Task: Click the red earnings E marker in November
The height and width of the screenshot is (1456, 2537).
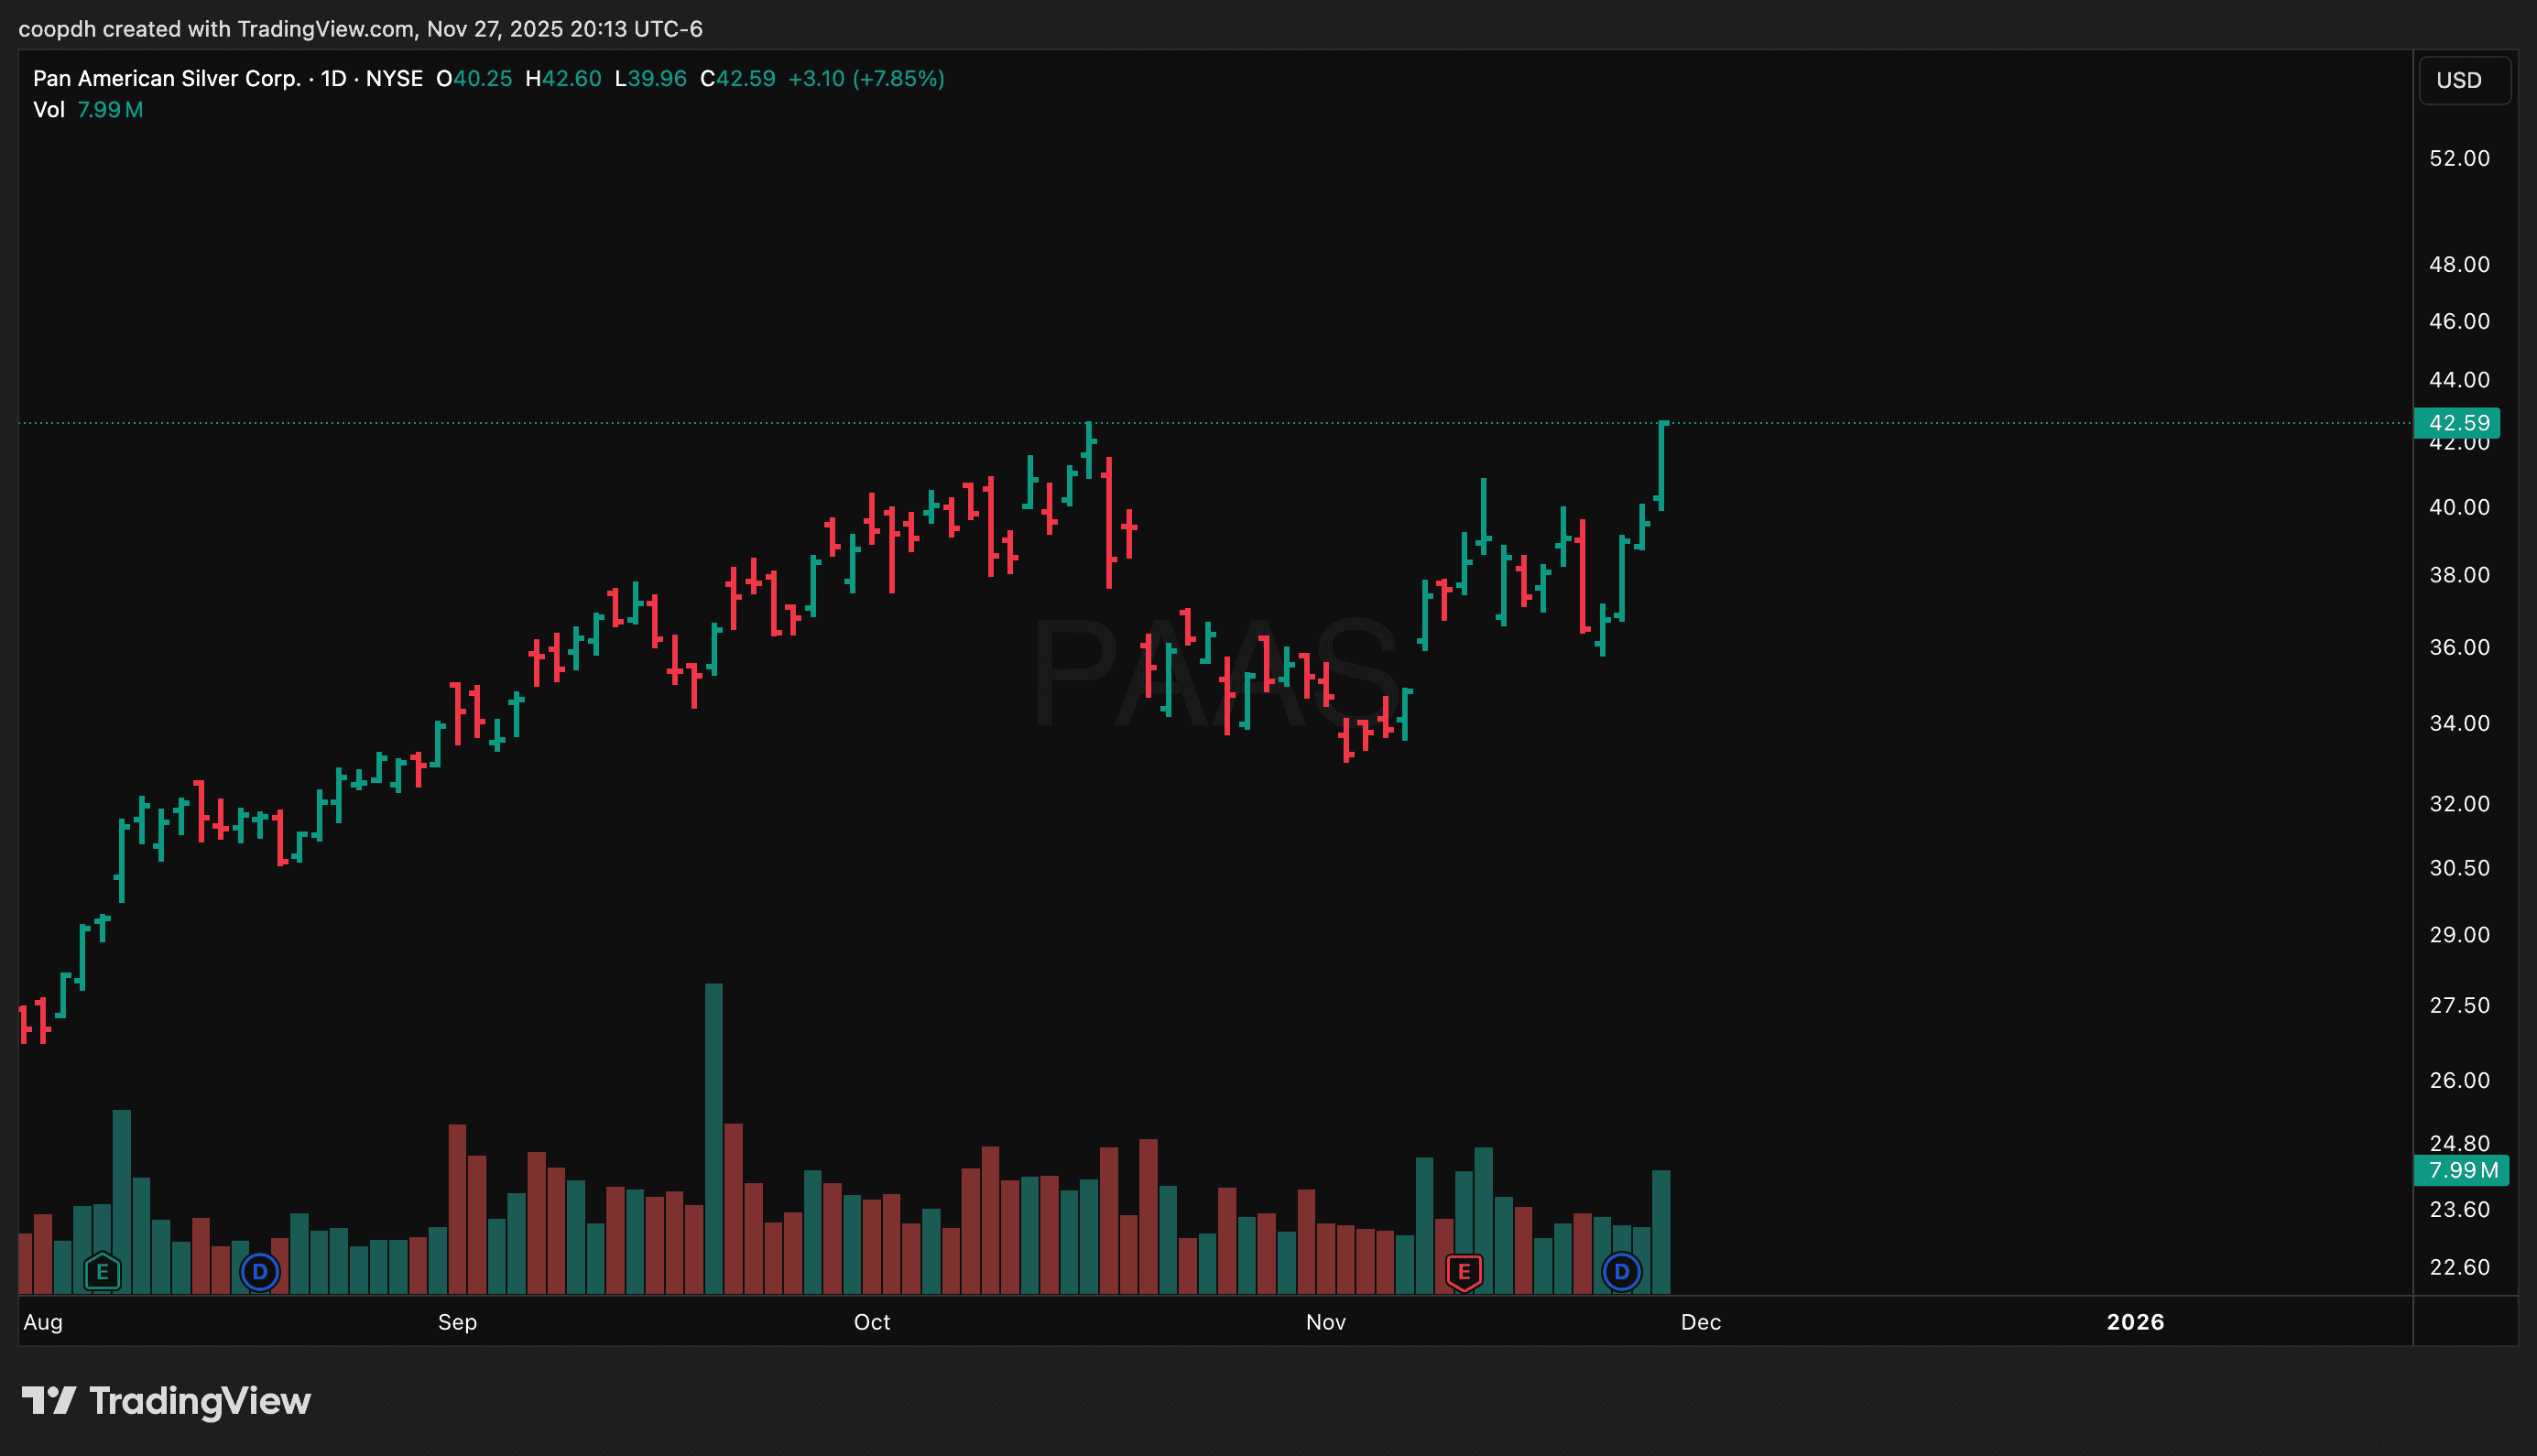Action: pos(1464,1272)
